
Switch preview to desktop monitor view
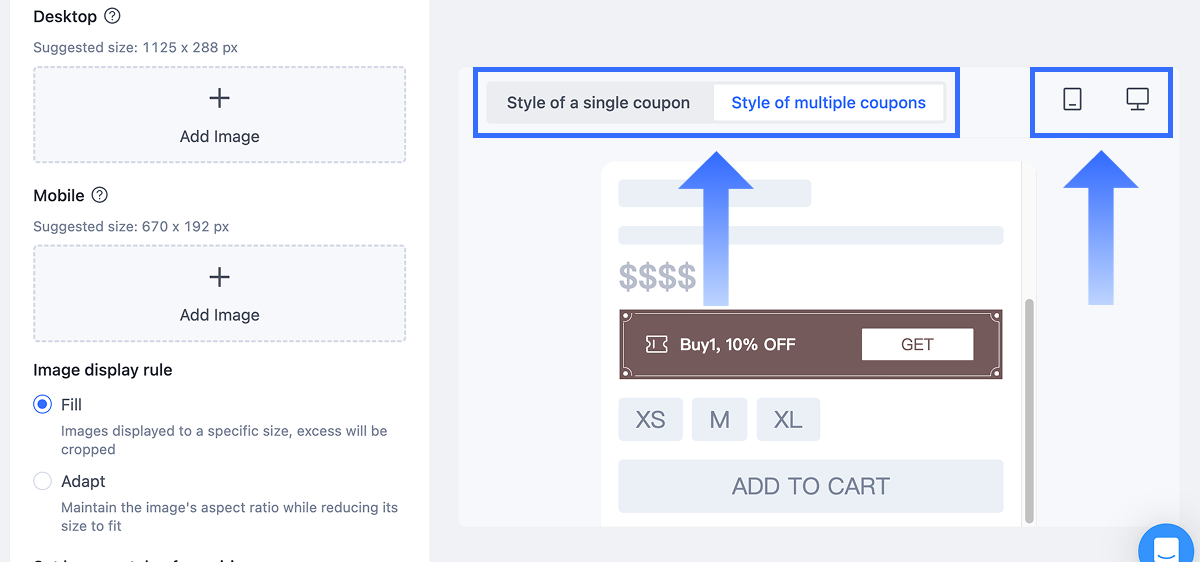point(1137,99)
